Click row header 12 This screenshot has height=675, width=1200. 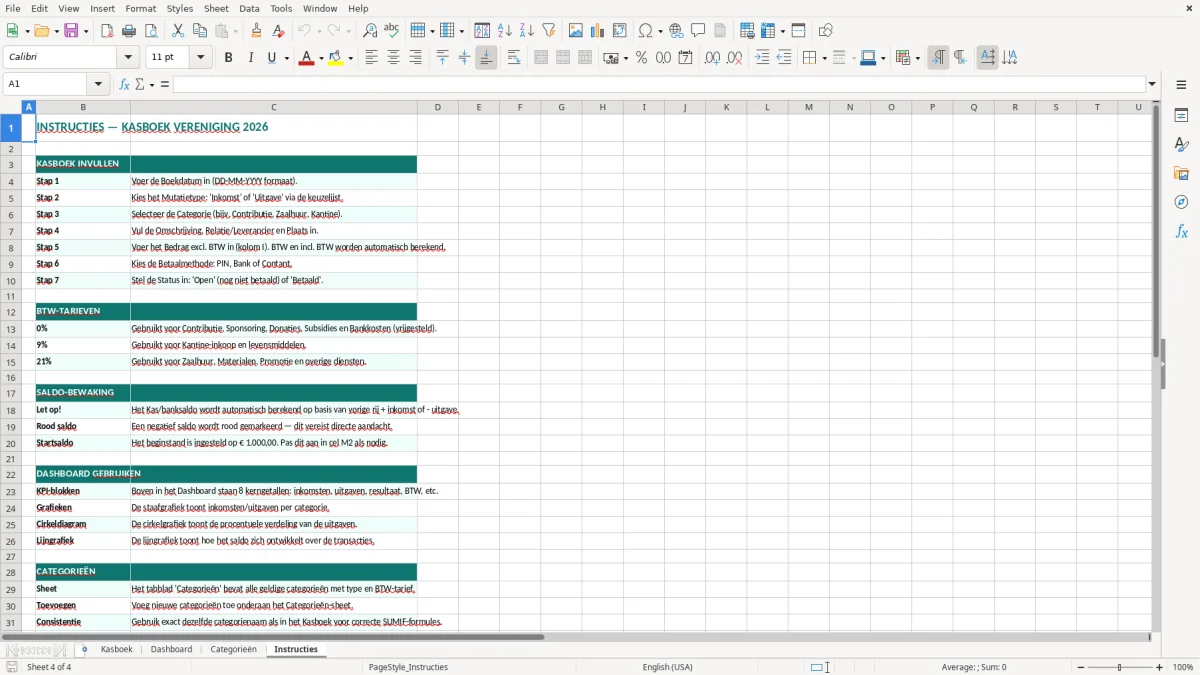[11, 312]
